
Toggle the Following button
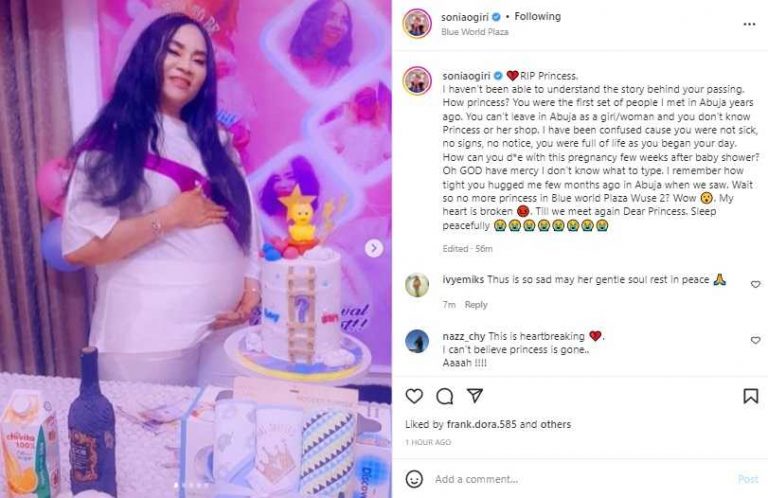click(537, 17)
